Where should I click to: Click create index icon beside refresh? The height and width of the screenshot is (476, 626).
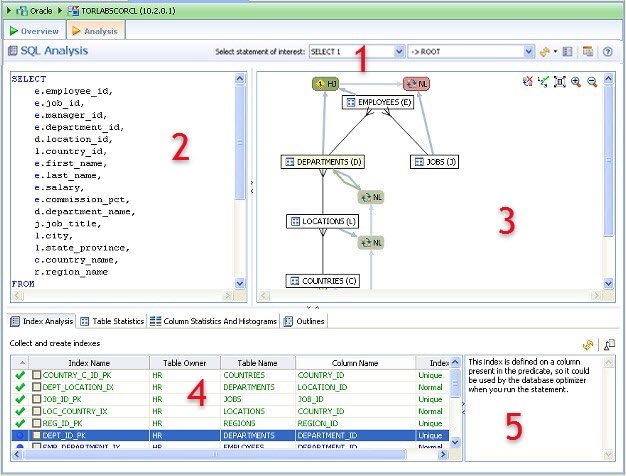tap(609, 344)
